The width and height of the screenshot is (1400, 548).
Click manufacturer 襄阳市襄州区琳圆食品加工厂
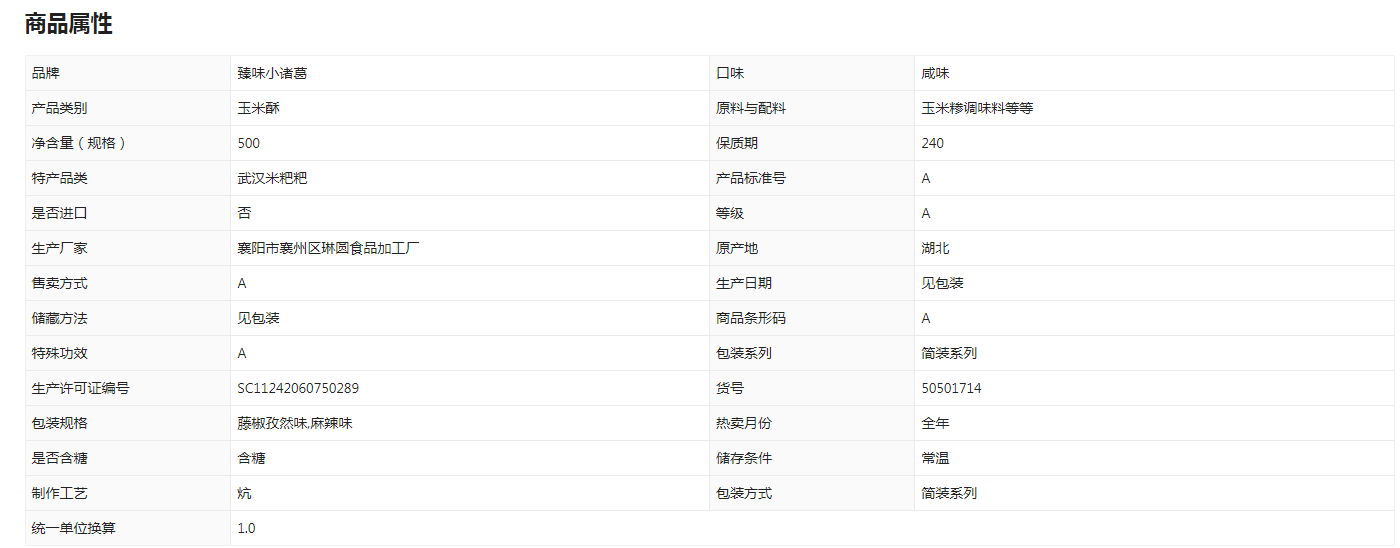click(328, 248)
